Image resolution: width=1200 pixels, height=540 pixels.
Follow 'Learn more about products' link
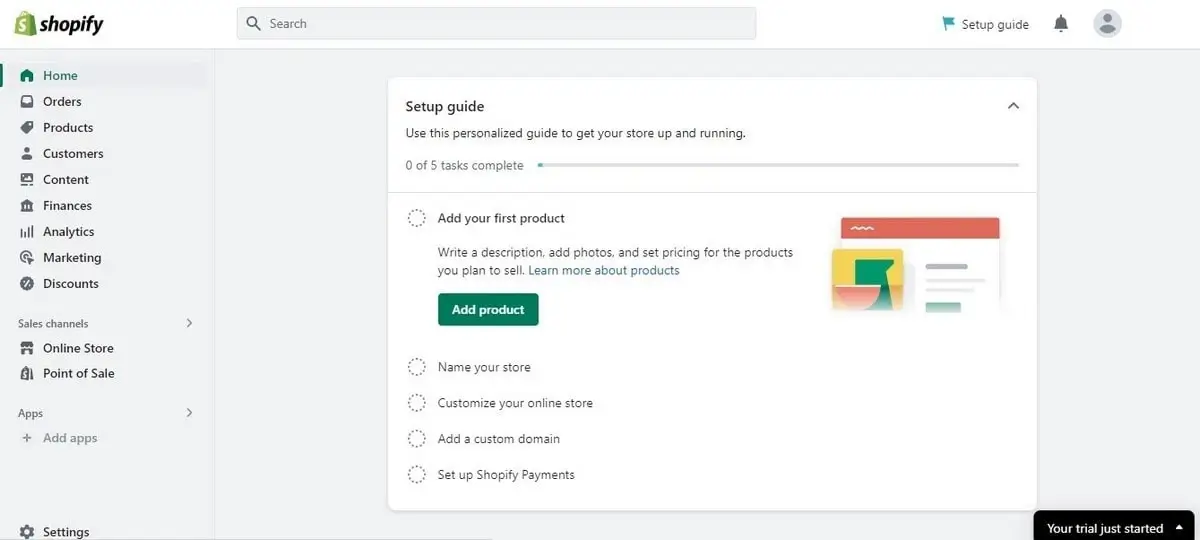[x=604, y=271]
